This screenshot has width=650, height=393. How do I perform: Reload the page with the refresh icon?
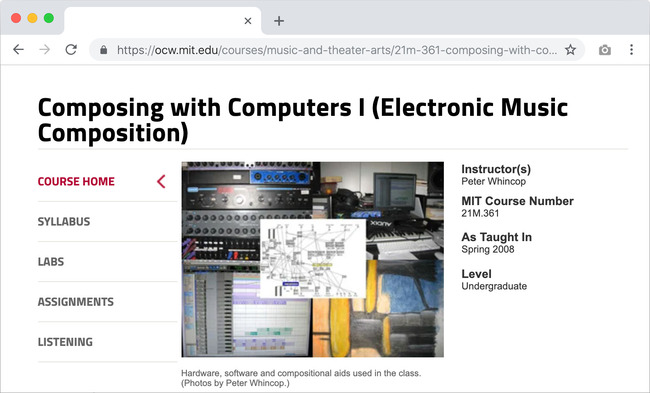71,50
